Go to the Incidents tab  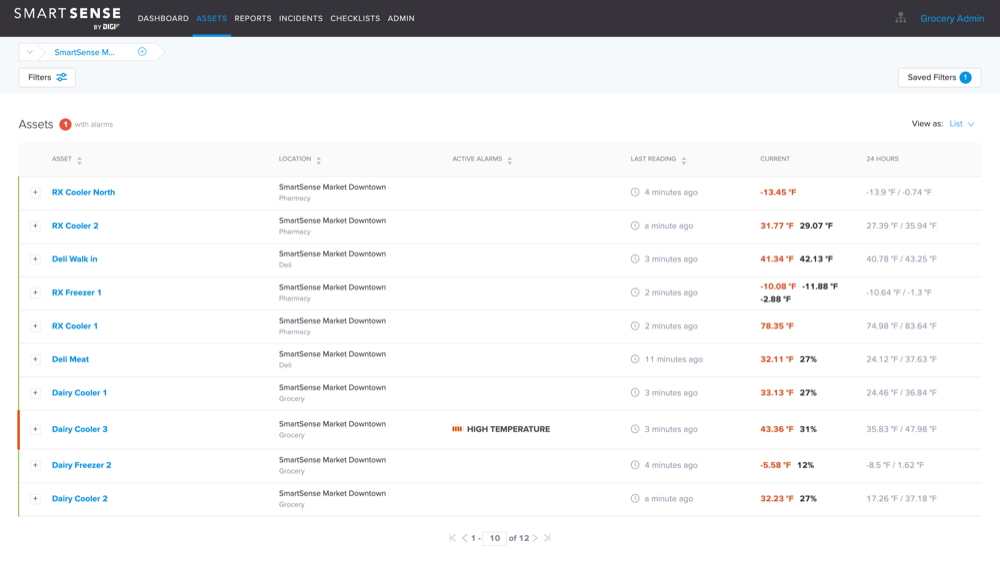300,18
